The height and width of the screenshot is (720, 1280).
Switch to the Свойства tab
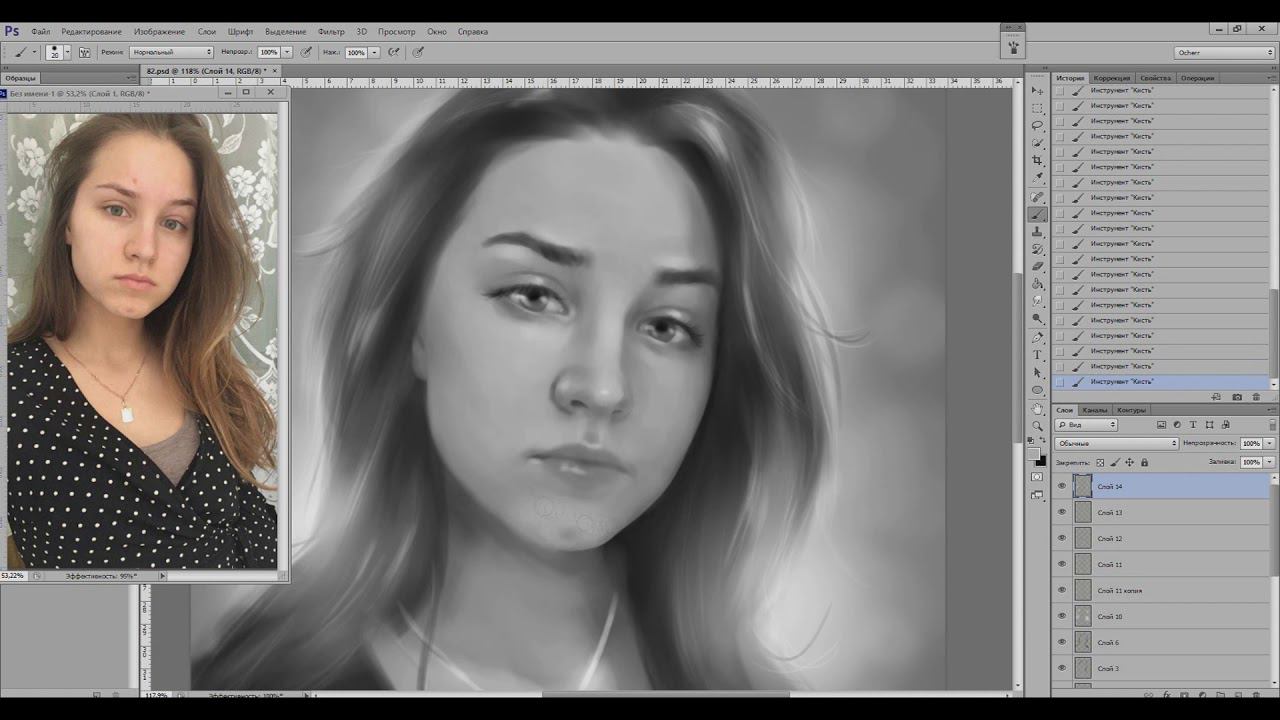point(1155,78)
